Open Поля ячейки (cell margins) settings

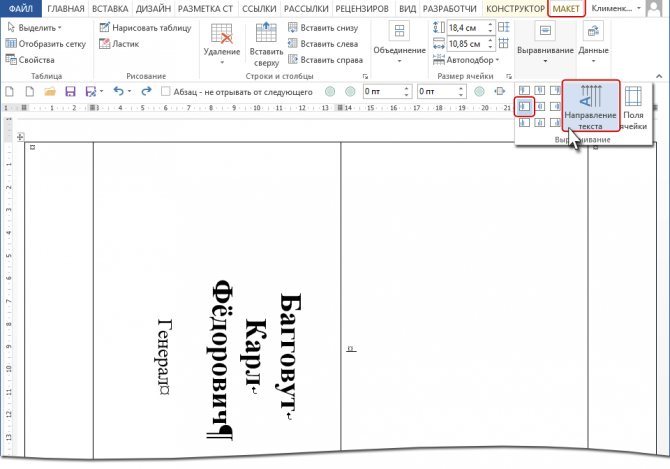pos(634,108)
